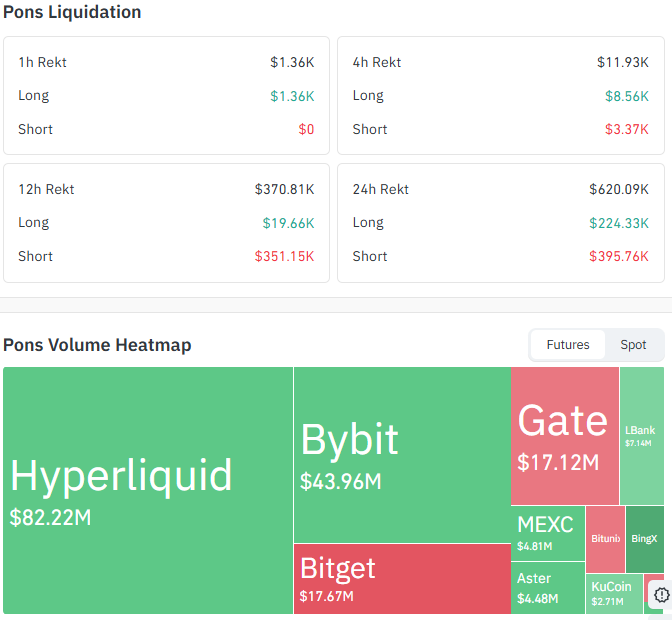Select the Bybit heatmap tile
This screenshot has width=672, height=620.
[402, 455]
